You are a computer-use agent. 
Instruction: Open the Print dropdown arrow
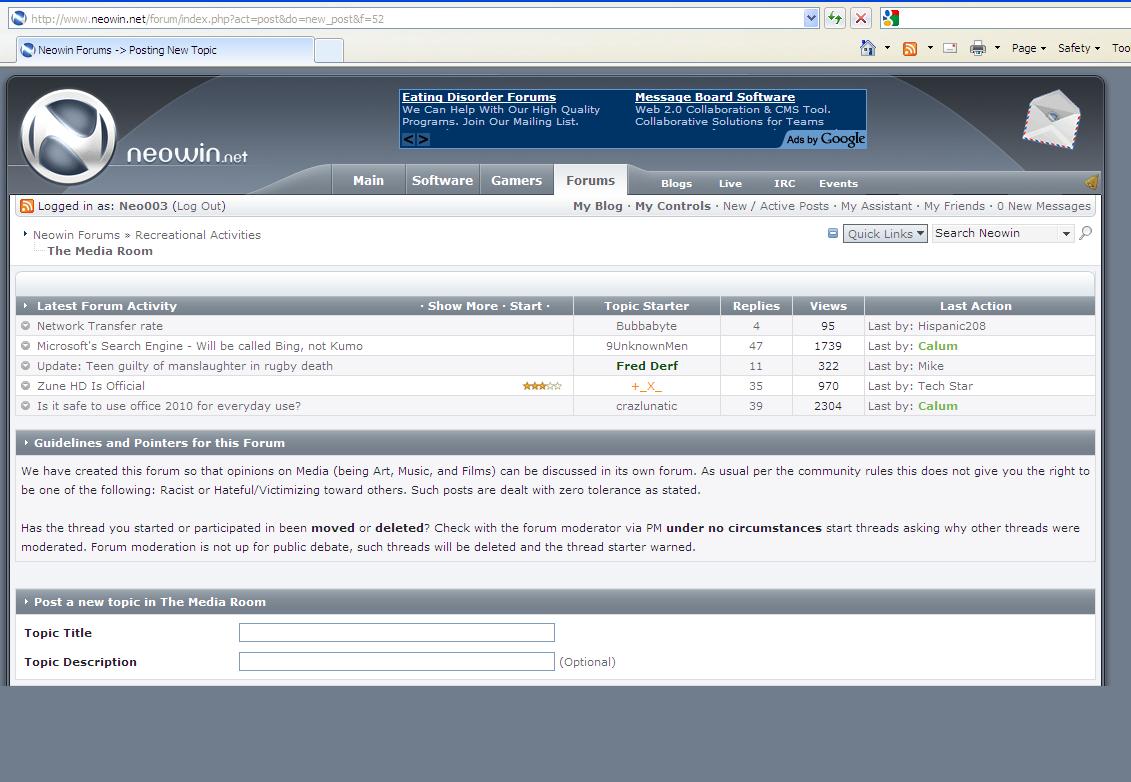click(x=997, y=48)
